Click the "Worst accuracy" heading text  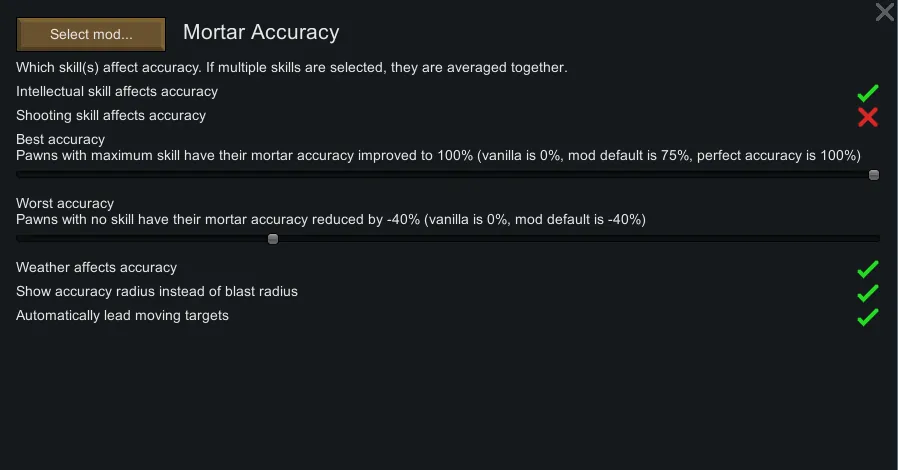pos(65,203)
